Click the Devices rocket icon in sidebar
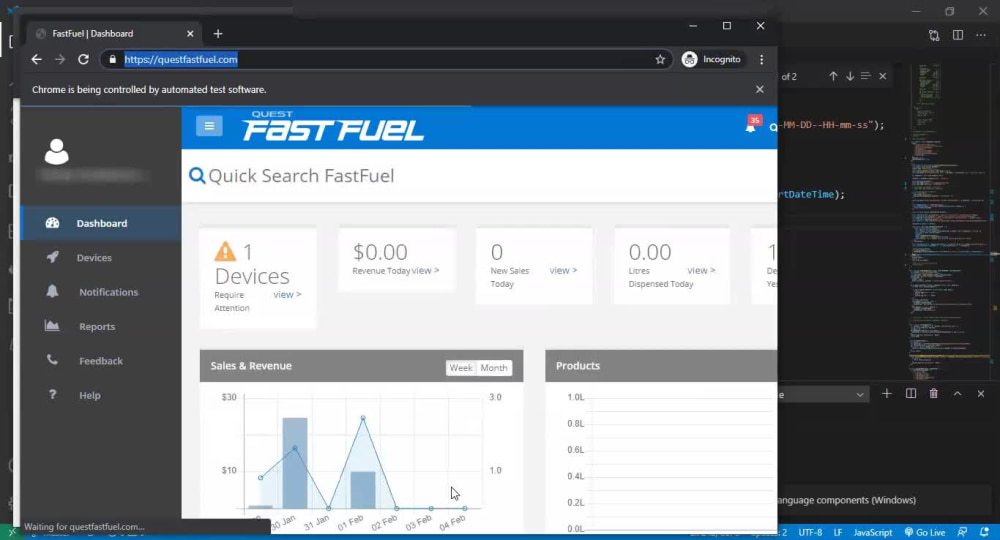Image resolution: width=1000 pixels, height=540 pixels. tap(52, 257)
